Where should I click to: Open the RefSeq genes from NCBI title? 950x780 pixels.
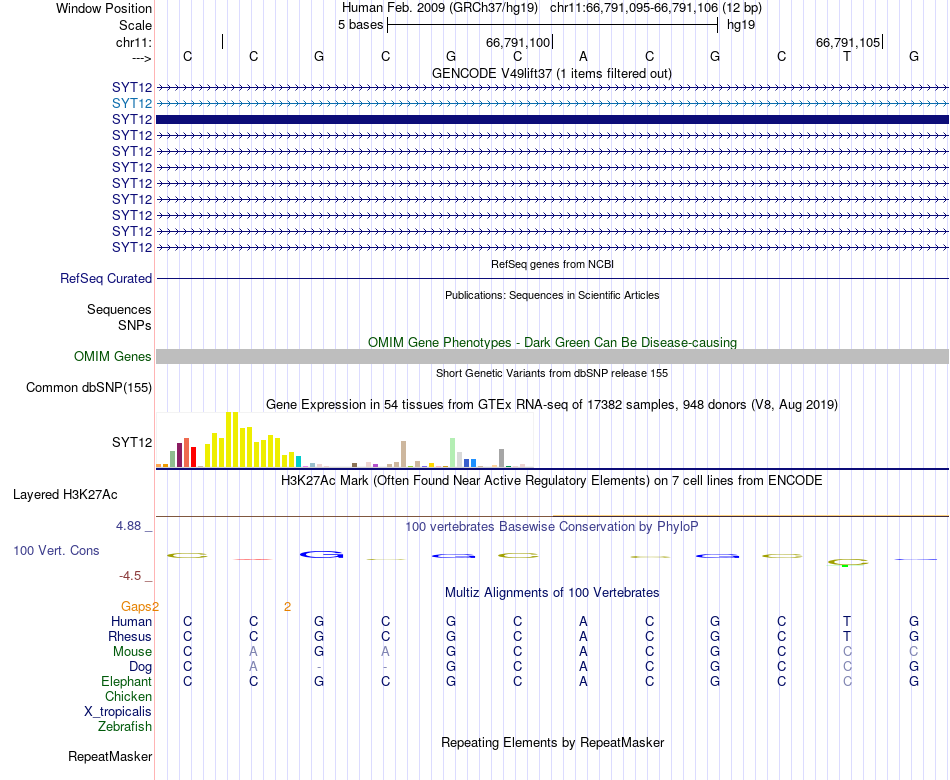552,264
